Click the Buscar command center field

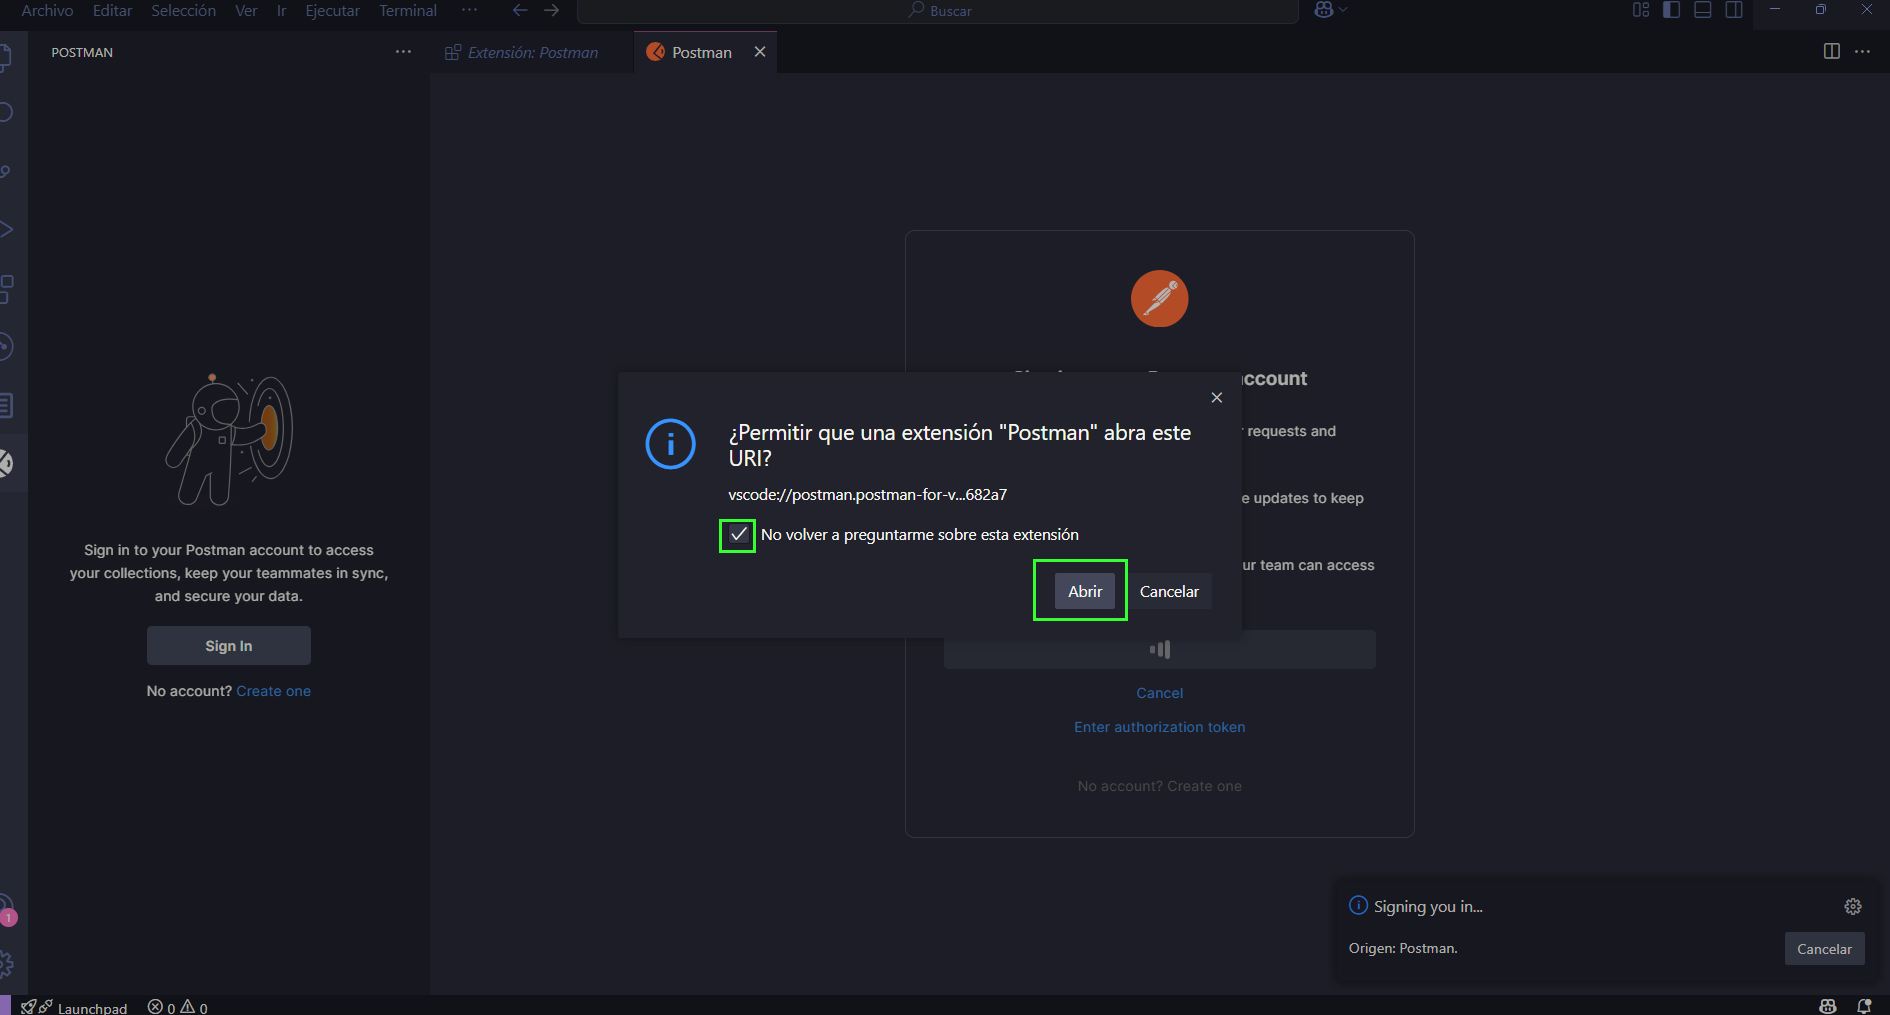[938, 10]
